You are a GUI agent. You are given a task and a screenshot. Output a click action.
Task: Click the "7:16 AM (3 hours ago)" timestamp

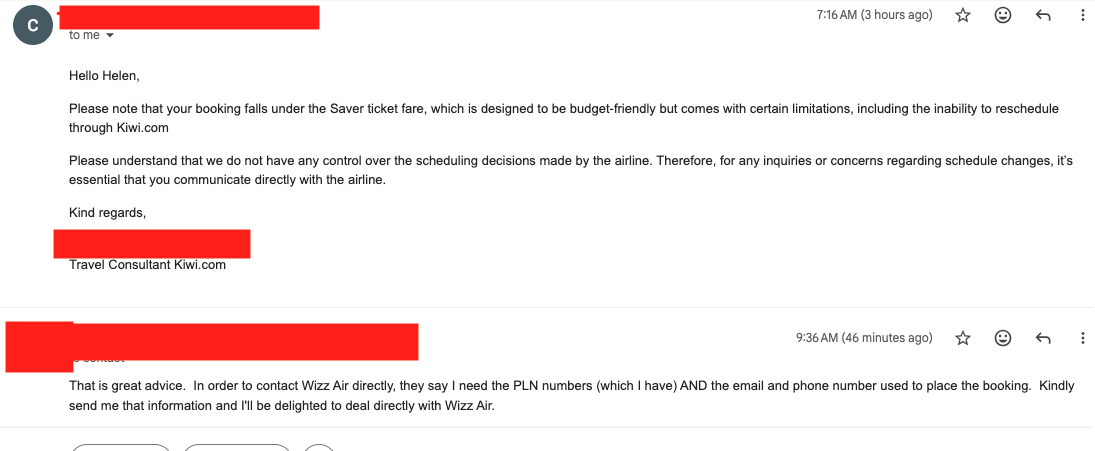coord(874,15)
